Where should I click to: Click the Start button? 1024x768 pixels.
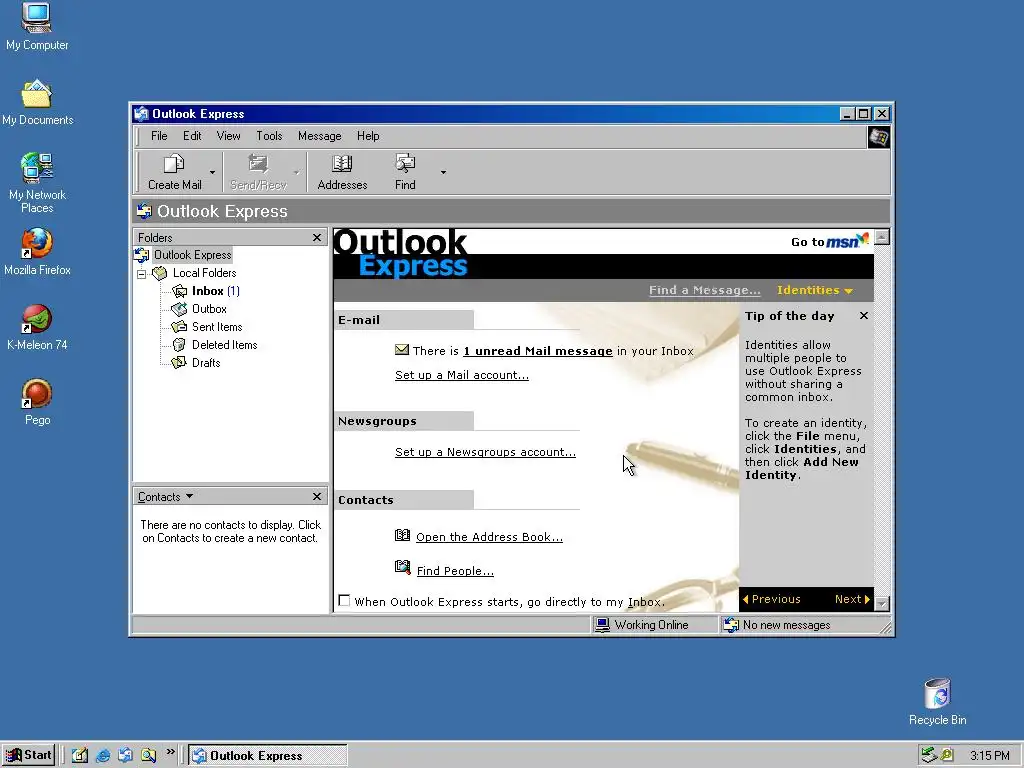tap(29, 755)
